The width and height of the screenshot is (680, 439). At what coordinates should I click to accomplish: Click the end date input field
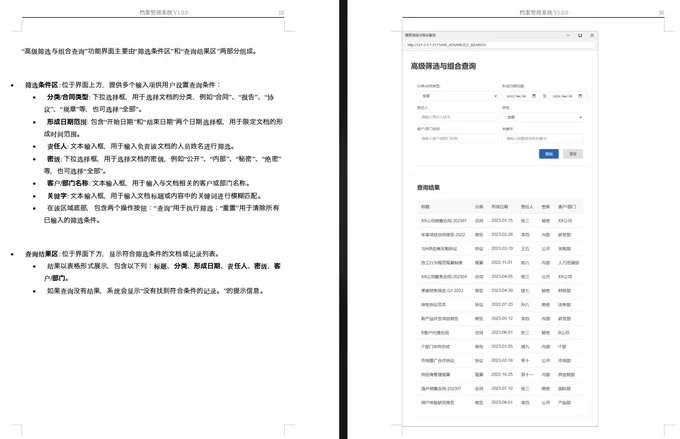[567, 96]
